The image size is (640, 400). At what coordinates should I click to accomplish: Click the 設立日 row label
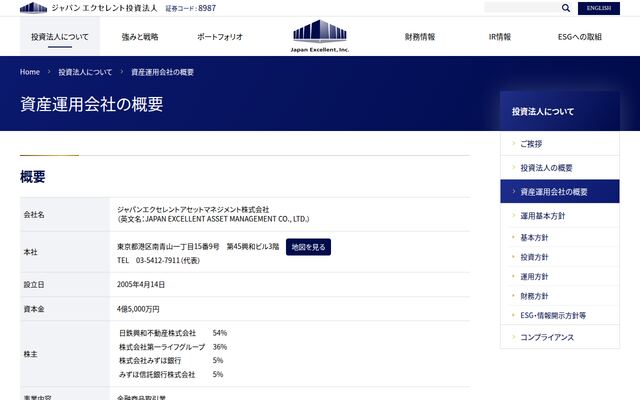[34, 284]
